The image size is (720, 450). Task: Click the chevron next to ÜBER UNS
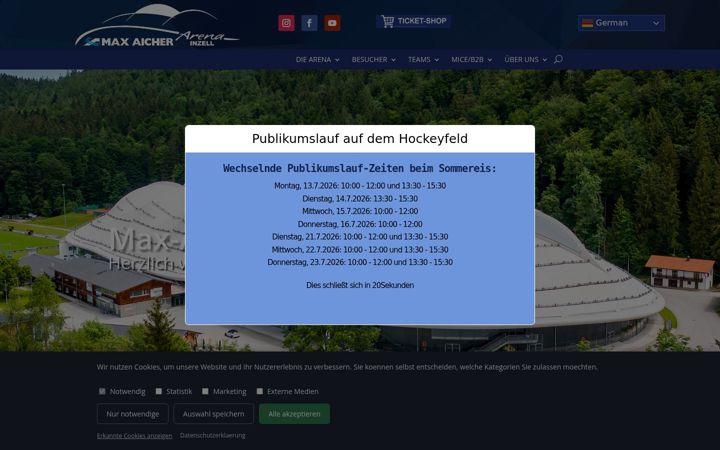pyautogui.click(x=545, y=60)
